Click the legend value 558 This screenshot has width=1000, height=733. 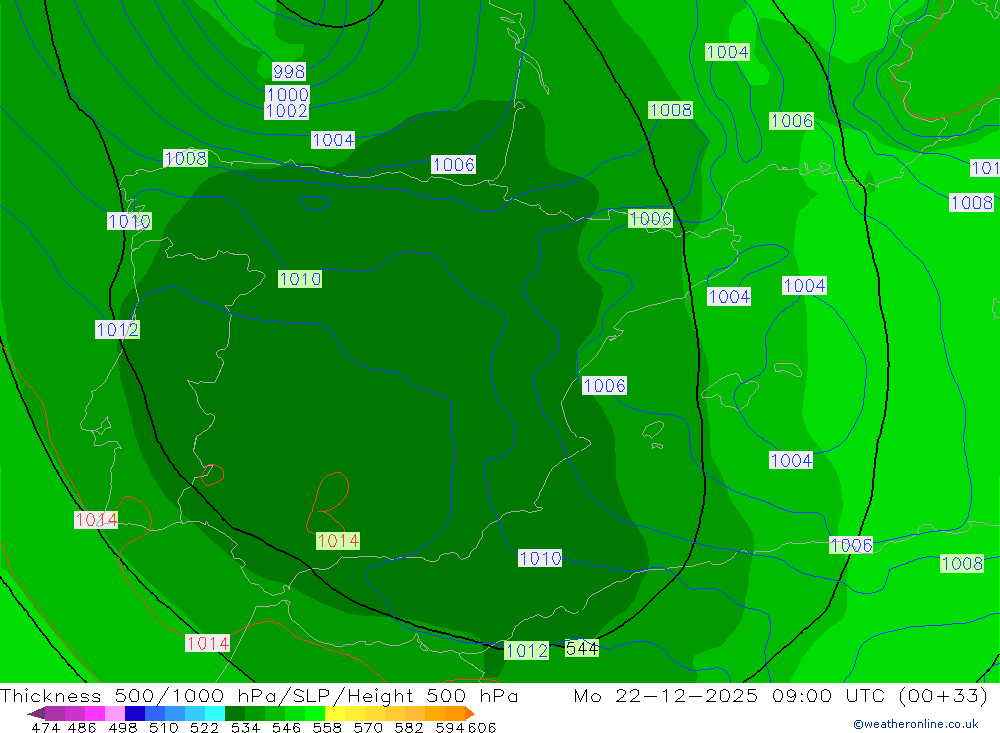(x=327, y=728)
